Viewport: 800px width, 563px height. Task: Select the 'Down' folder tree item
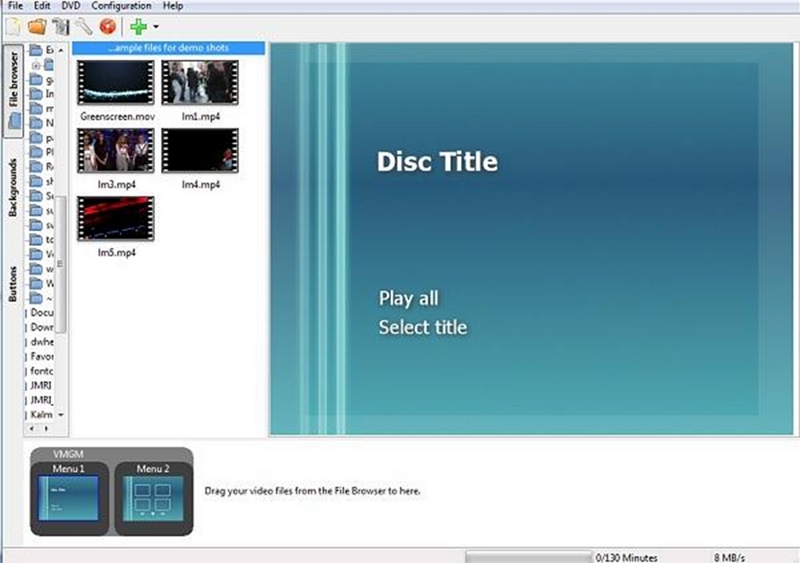pos(41,327)
